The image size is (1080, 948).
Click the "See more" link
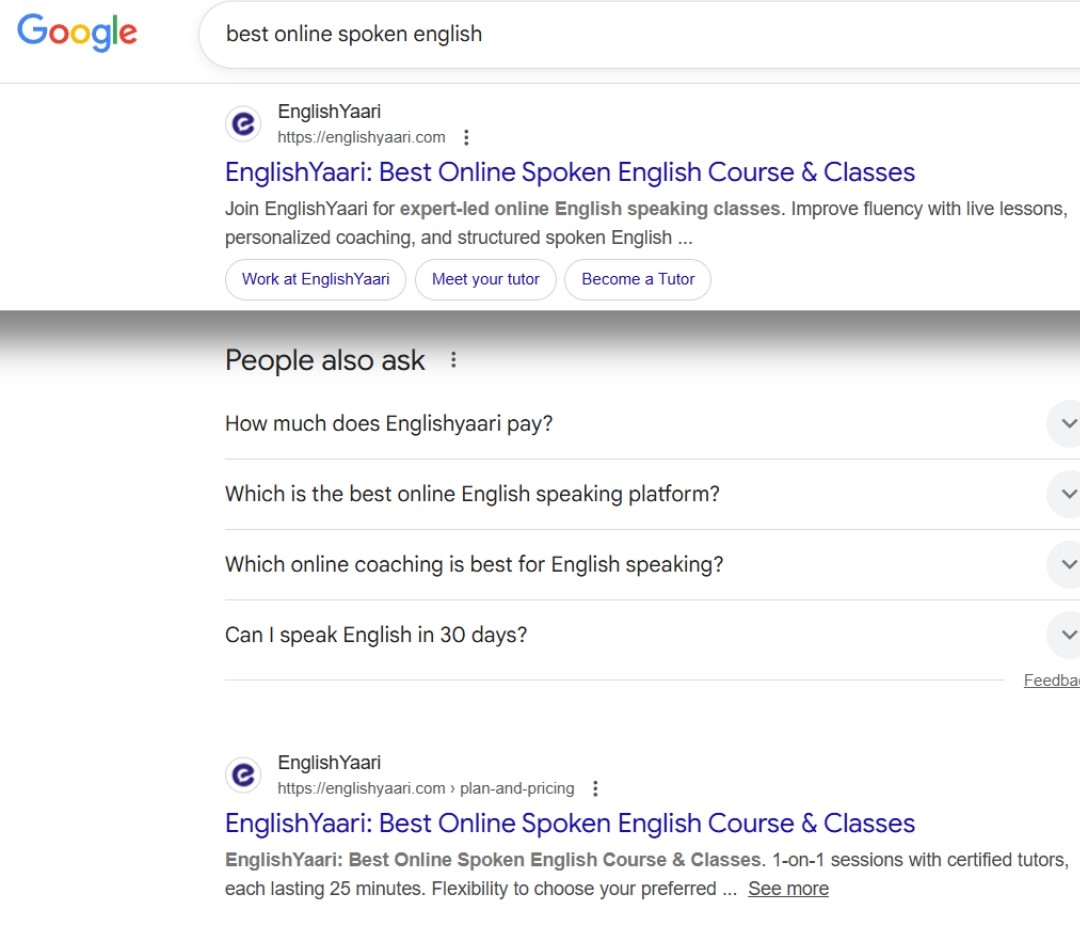(x=788, y=889)
